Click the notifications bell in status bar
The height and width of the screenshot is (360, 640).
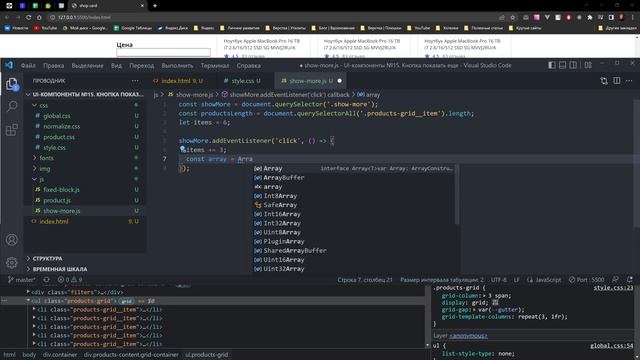[x=630, y=280]
